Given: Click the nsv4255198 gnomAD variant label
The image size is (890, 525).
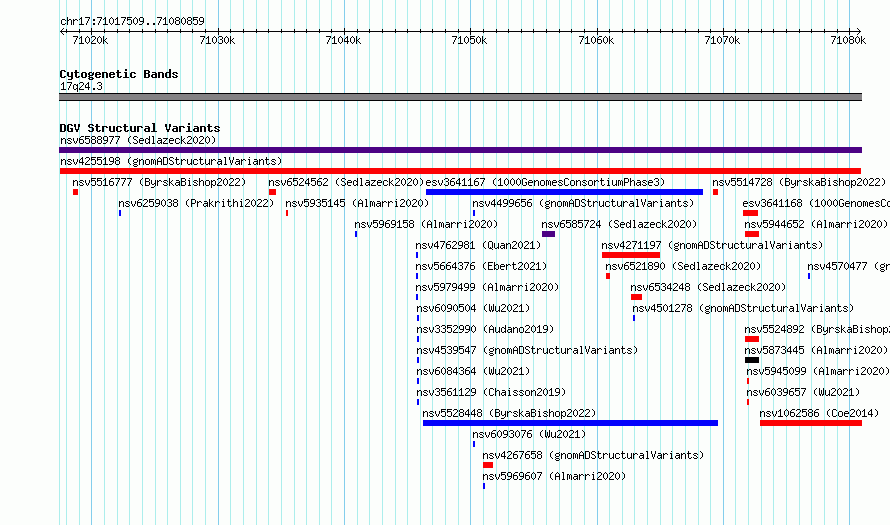Looking at the screenshot, I should pos(171,161).
